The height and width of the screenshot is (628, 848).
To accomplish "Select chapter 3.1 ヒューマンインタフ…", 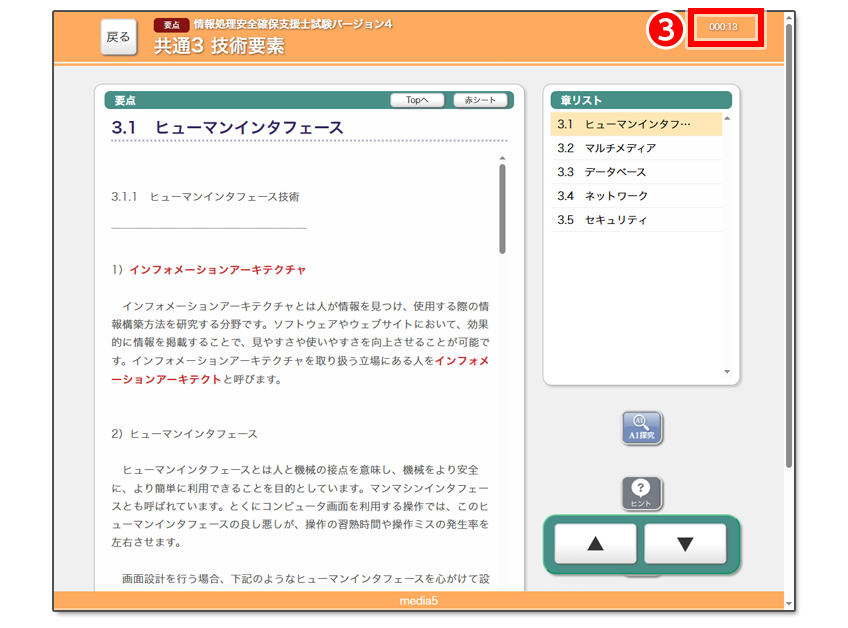I will pos(636,124).
